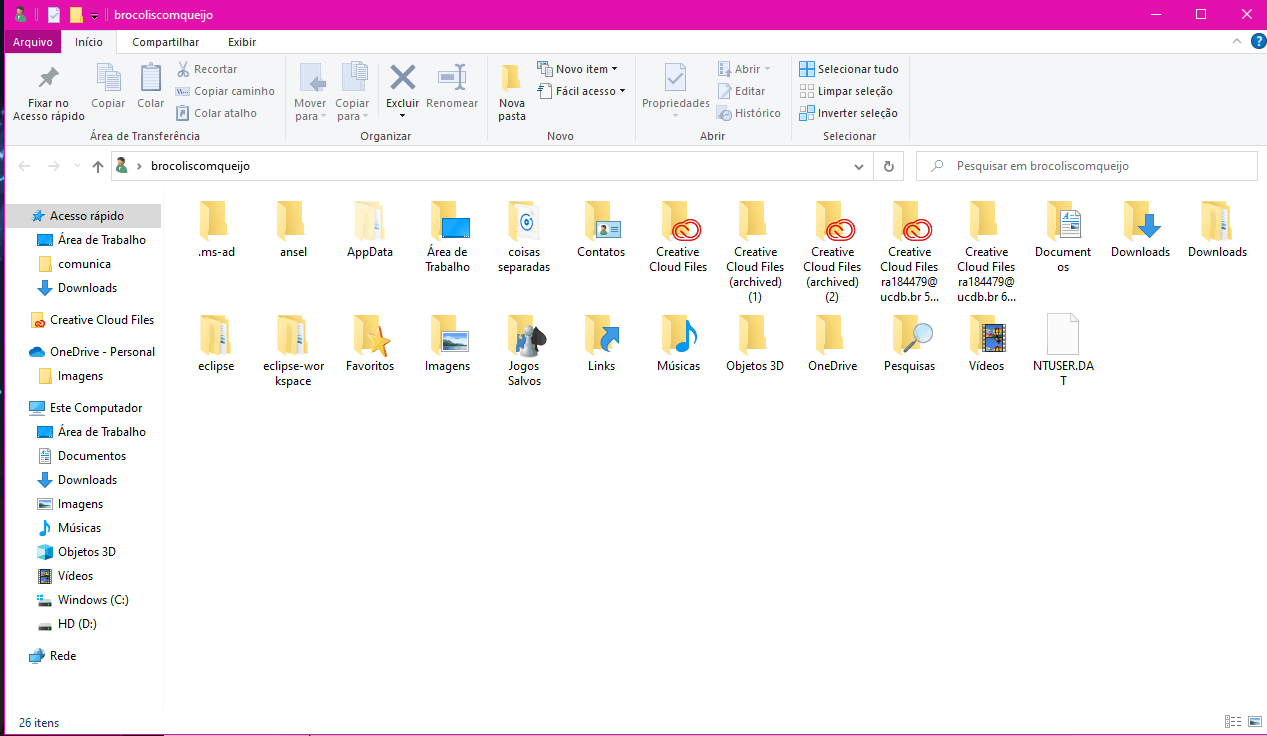Select the NTUSER.DAT file
Screen dimensions: 1267x736
pyautogui.click(x=1063, y=351)
